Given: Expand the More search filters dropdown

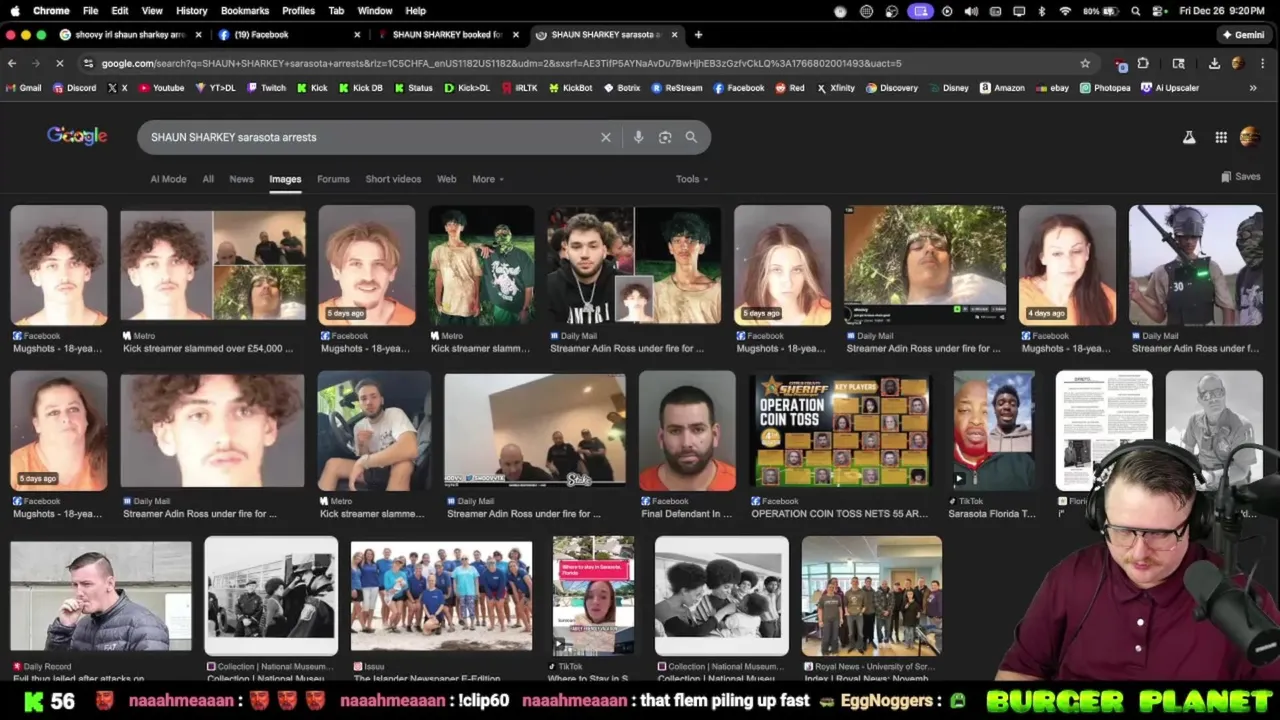Looking at the screenshot, I should tap(488, 179).
